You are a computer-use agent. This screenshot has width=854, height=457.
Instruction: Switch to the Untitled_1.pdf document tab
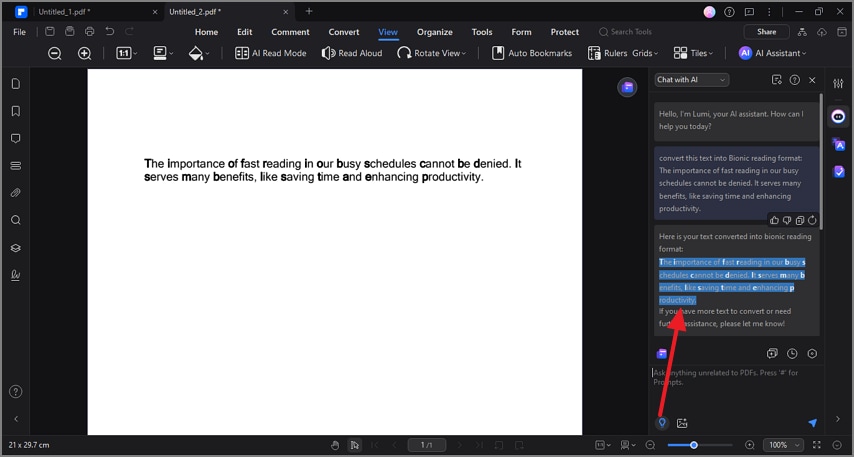coord(64,11)
